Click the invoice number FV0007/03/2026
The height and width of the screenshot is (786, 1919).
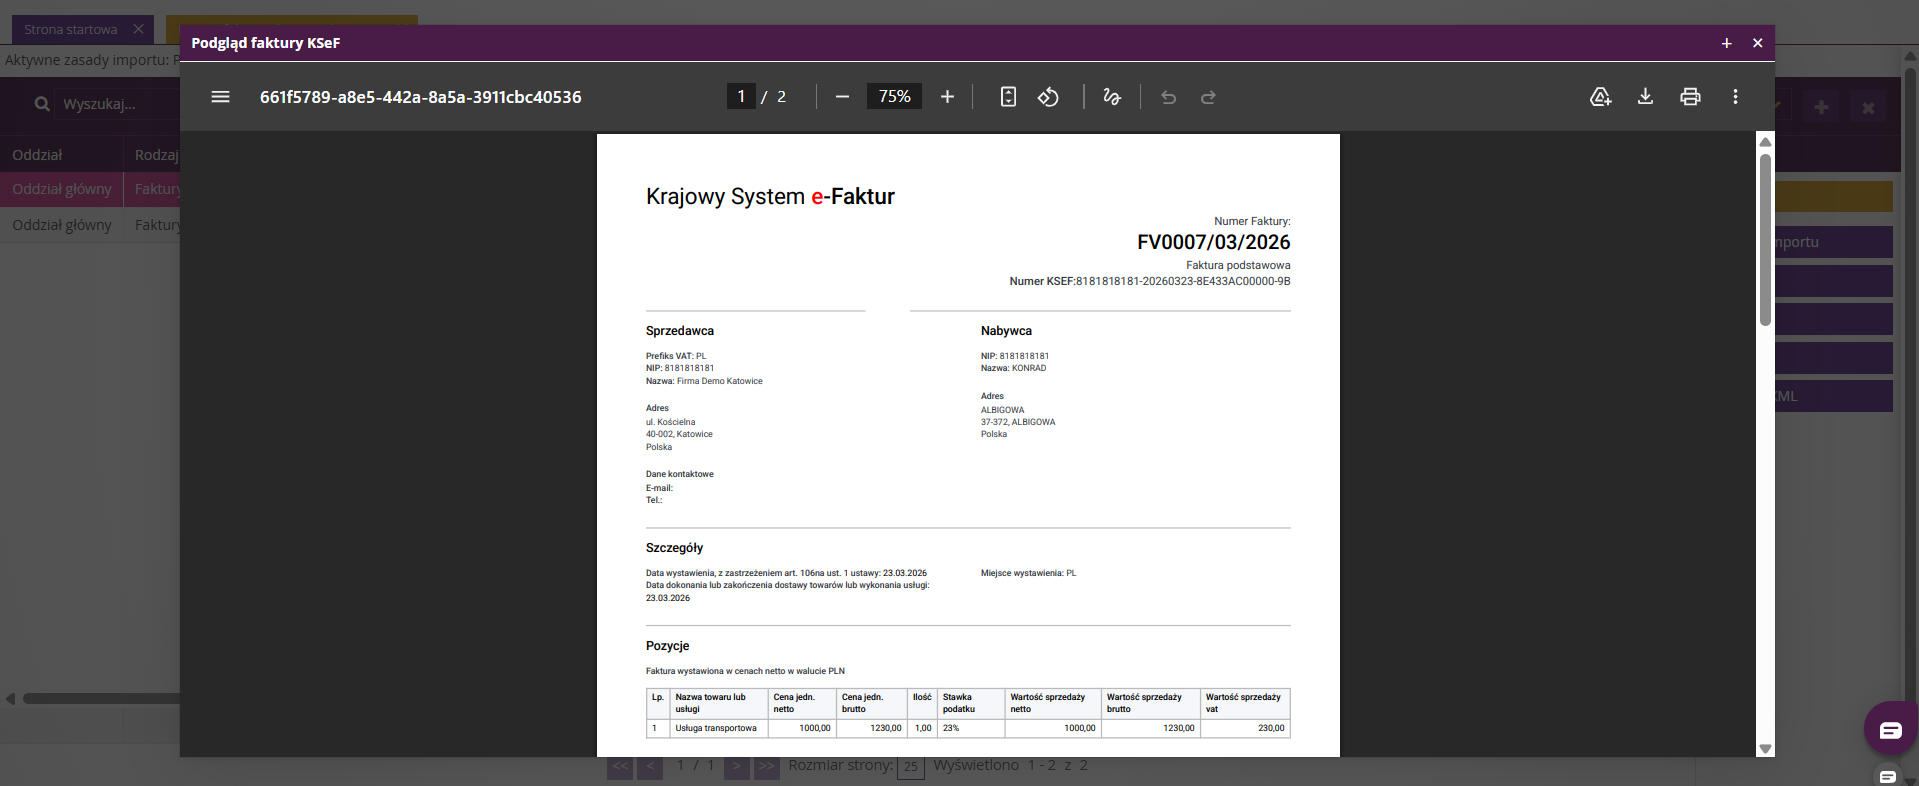pyautogui.click(x=1213, y=242)
